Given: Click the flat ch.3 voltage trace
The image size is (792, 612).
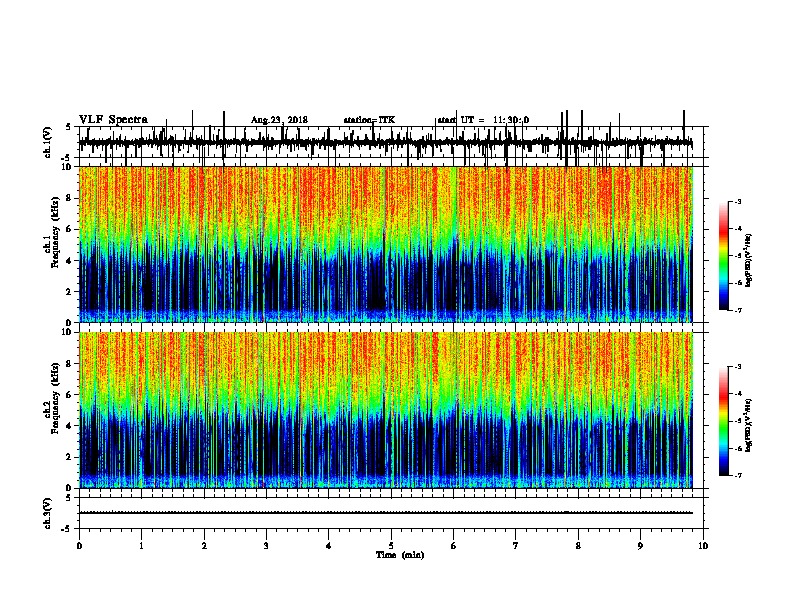Looking at the screenshot, I should 386,513.
